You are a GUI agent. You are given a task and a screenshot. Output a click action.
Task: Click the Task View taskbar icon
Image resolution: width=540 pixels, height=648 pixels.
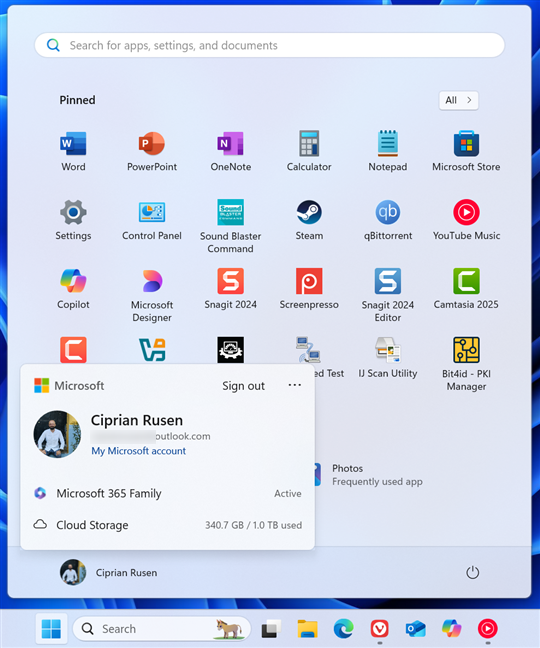pyautogui.click(x=271, y=629)
